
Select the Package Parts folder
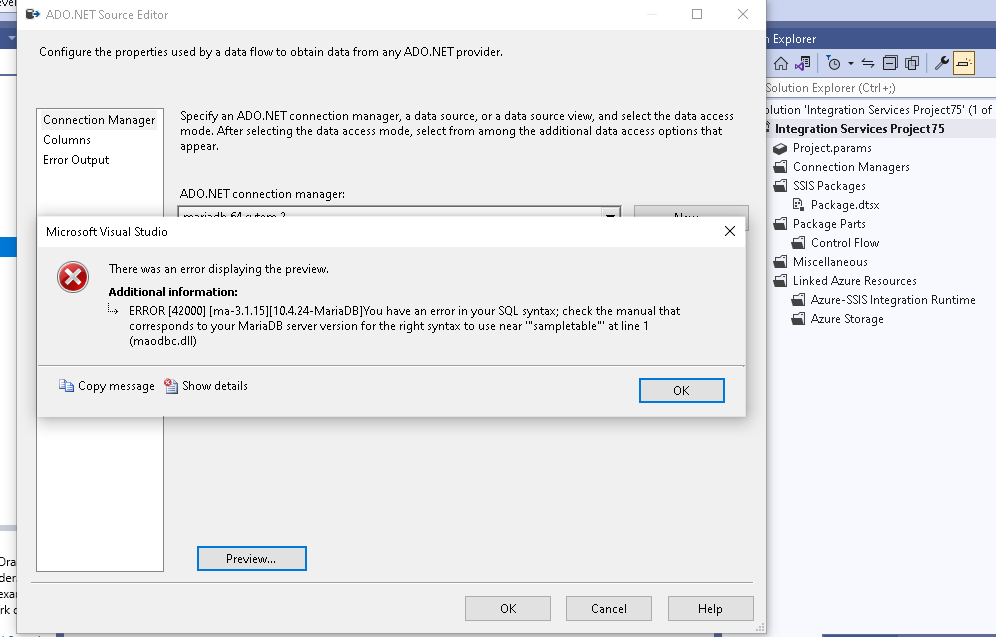(828, 224)
